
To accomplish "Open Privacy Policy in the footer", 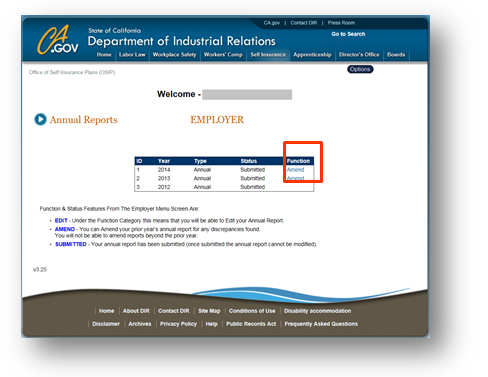I will tap(178, 324).
